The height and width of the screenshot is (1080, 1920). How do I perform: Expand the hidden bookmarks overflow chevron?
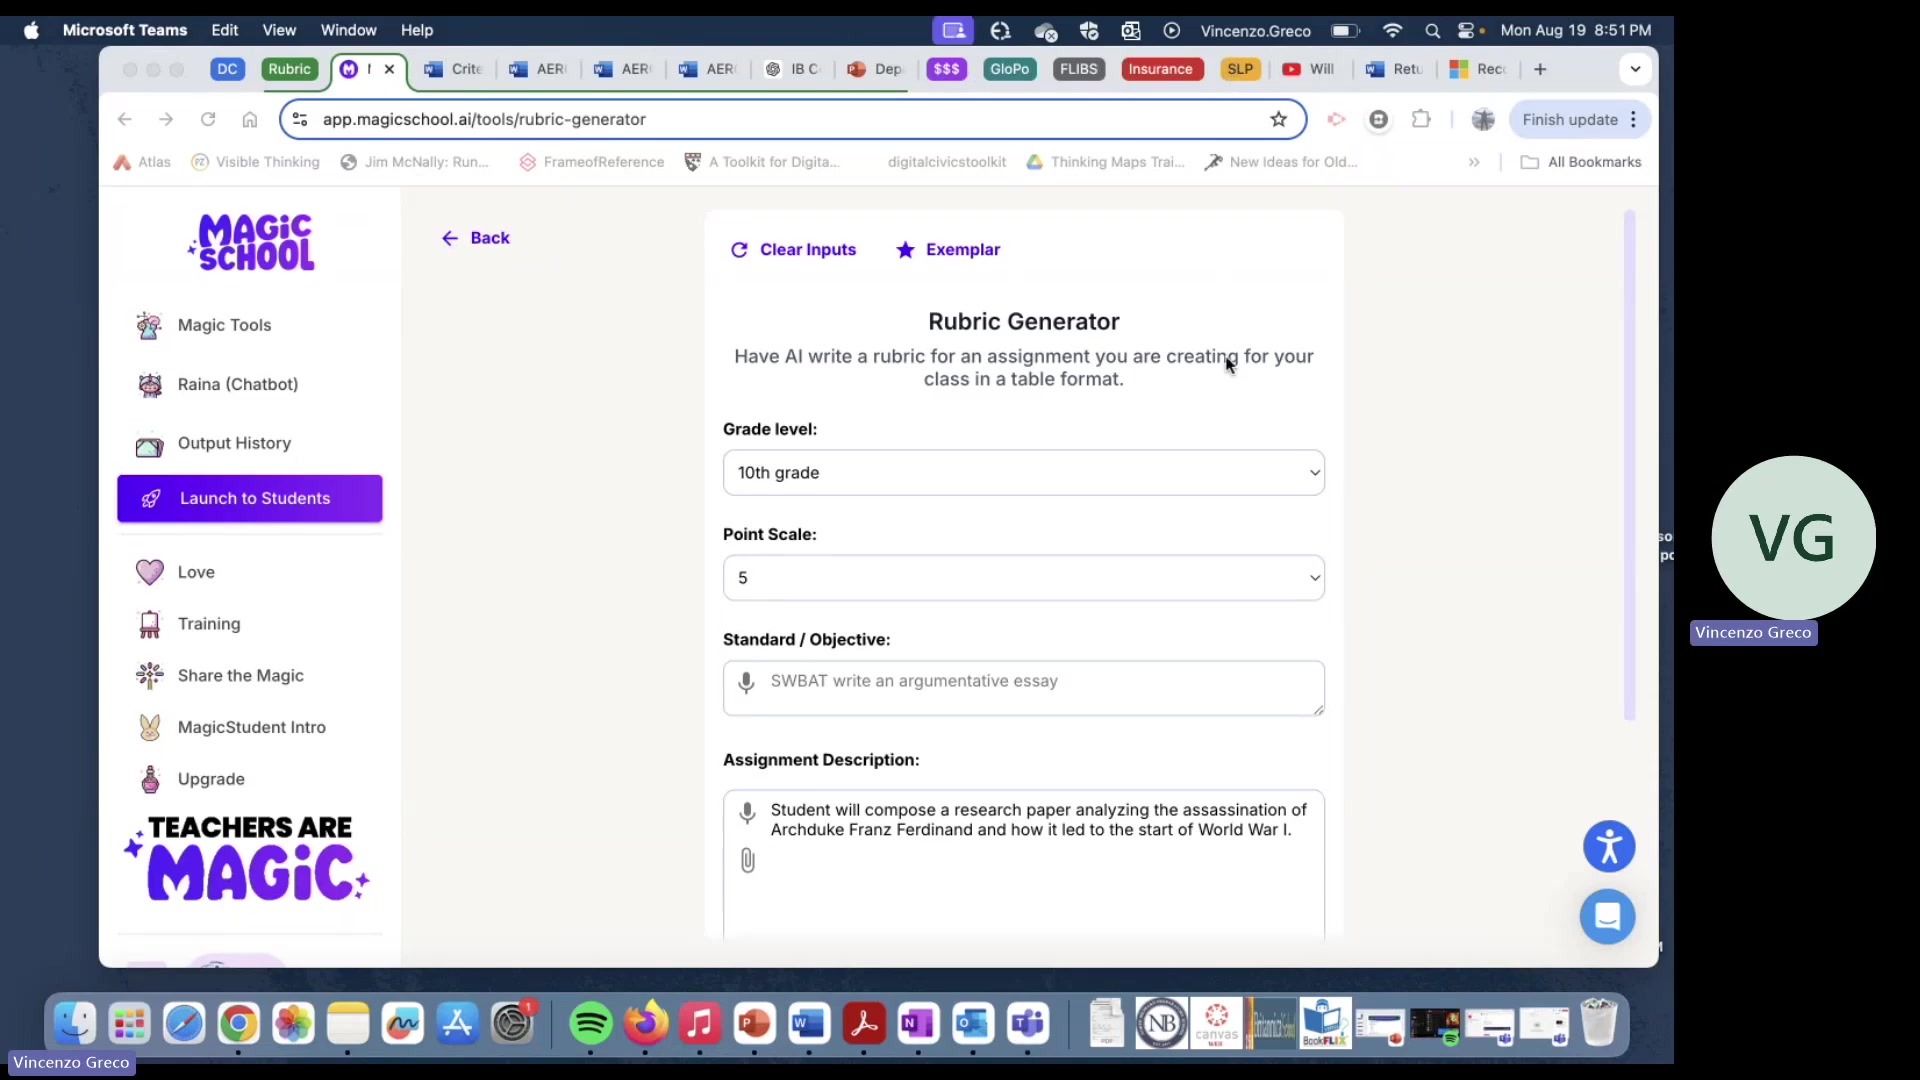point(1475,162)
